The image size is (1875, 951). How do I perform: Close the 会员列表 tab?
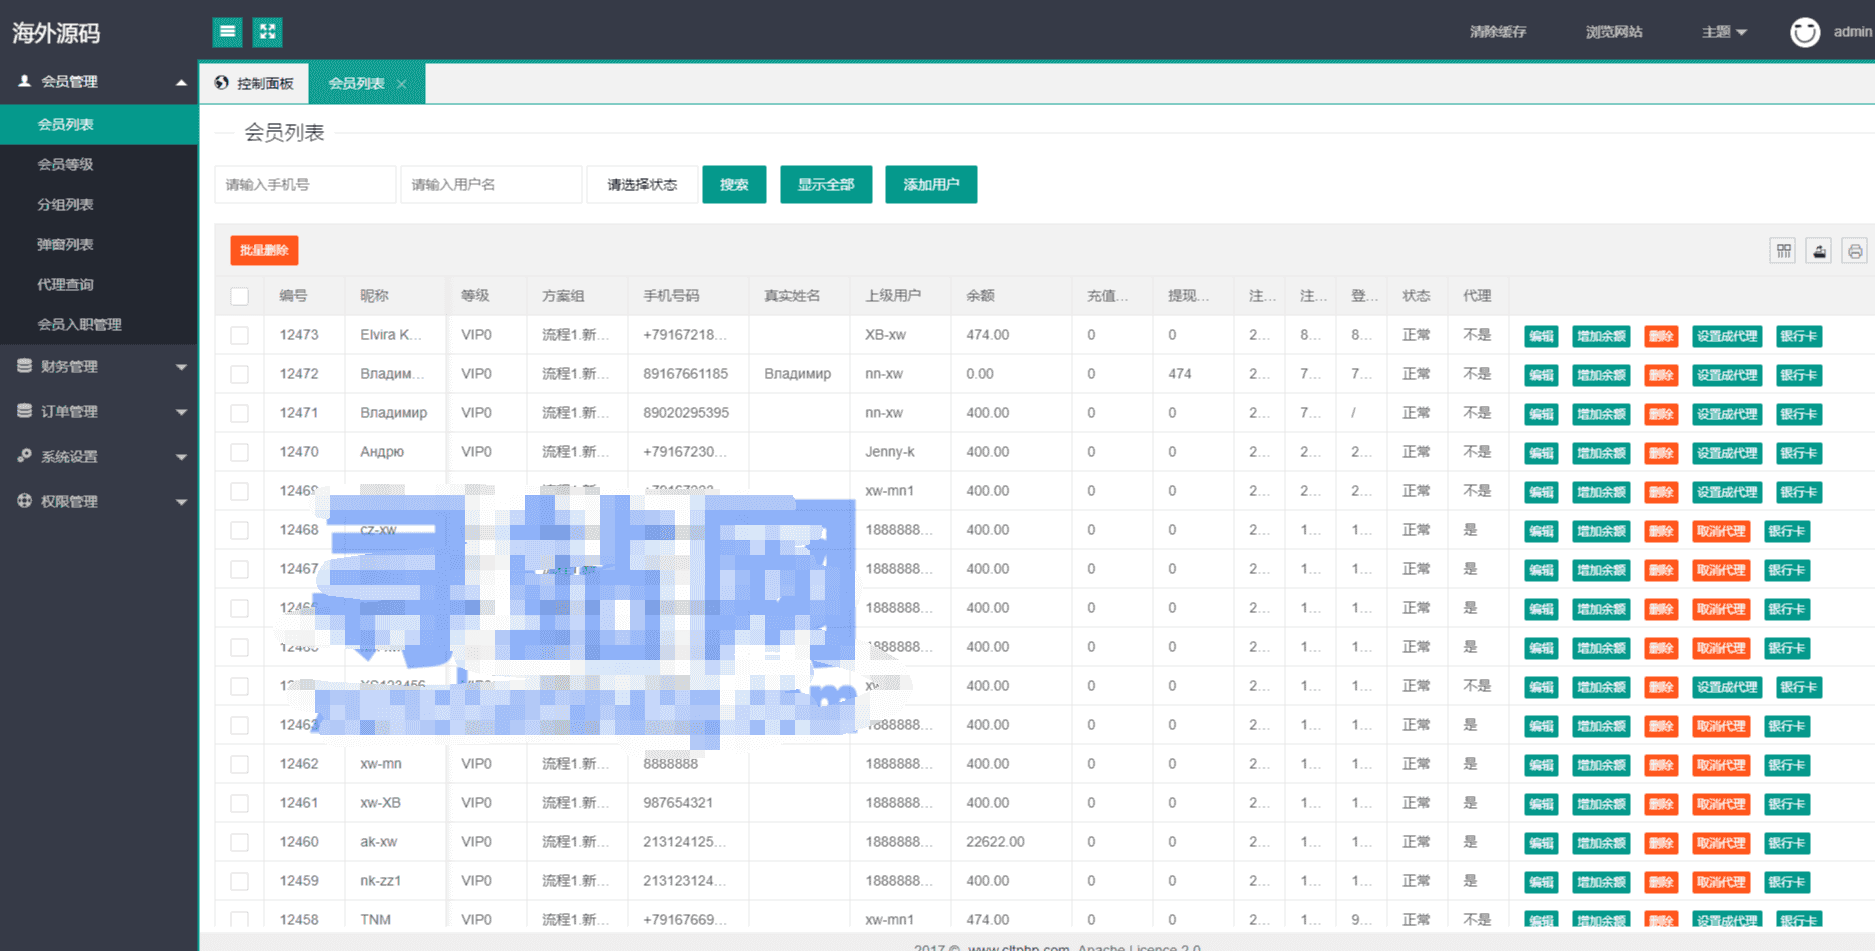pos(402,84)
